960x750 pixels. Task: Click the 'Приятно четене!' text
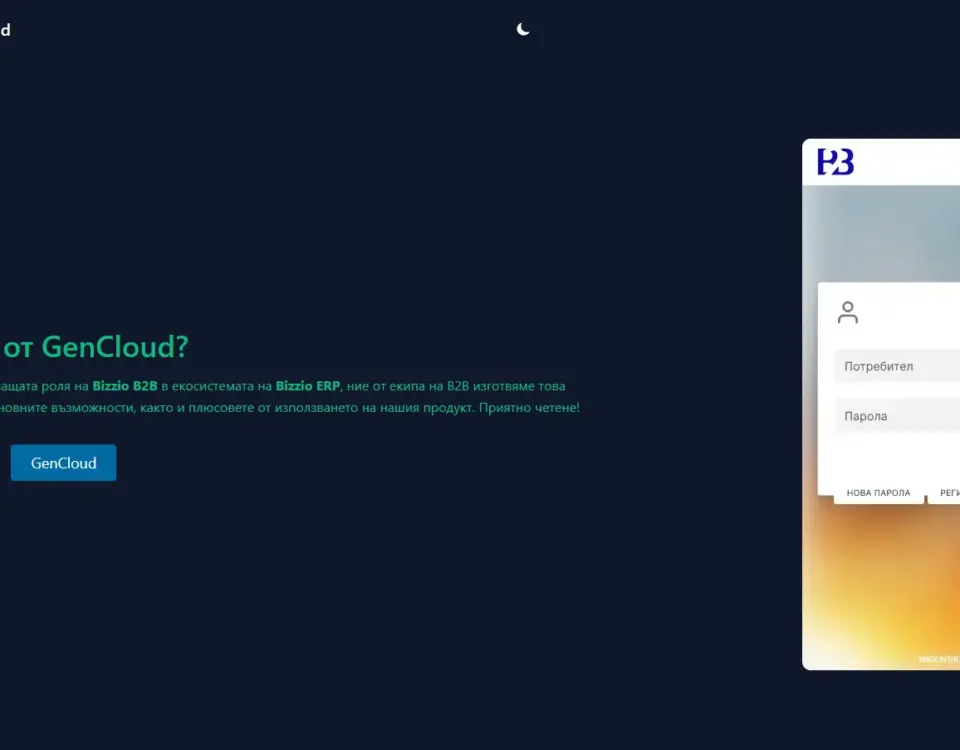[529, 407]
